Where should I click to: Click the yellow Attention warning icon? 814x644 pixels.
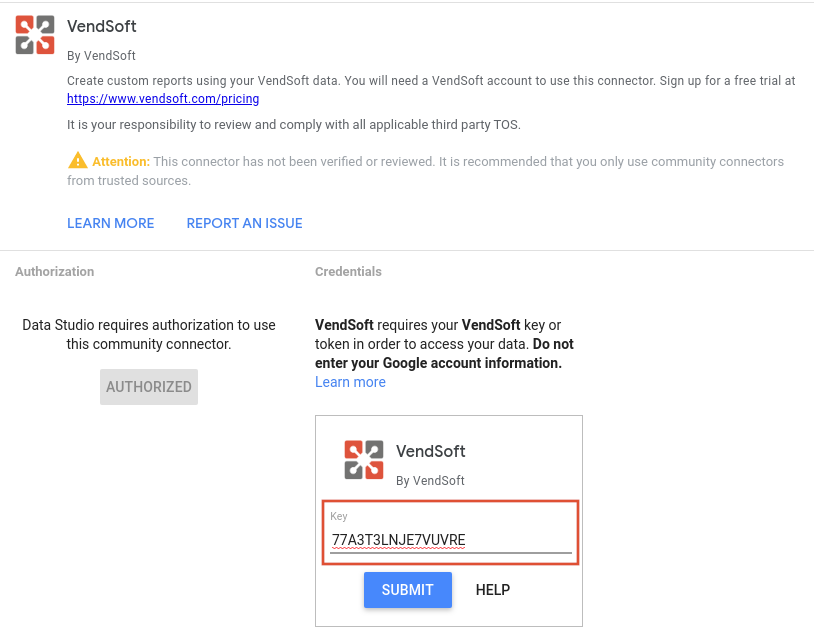click(x=78, y=160)
